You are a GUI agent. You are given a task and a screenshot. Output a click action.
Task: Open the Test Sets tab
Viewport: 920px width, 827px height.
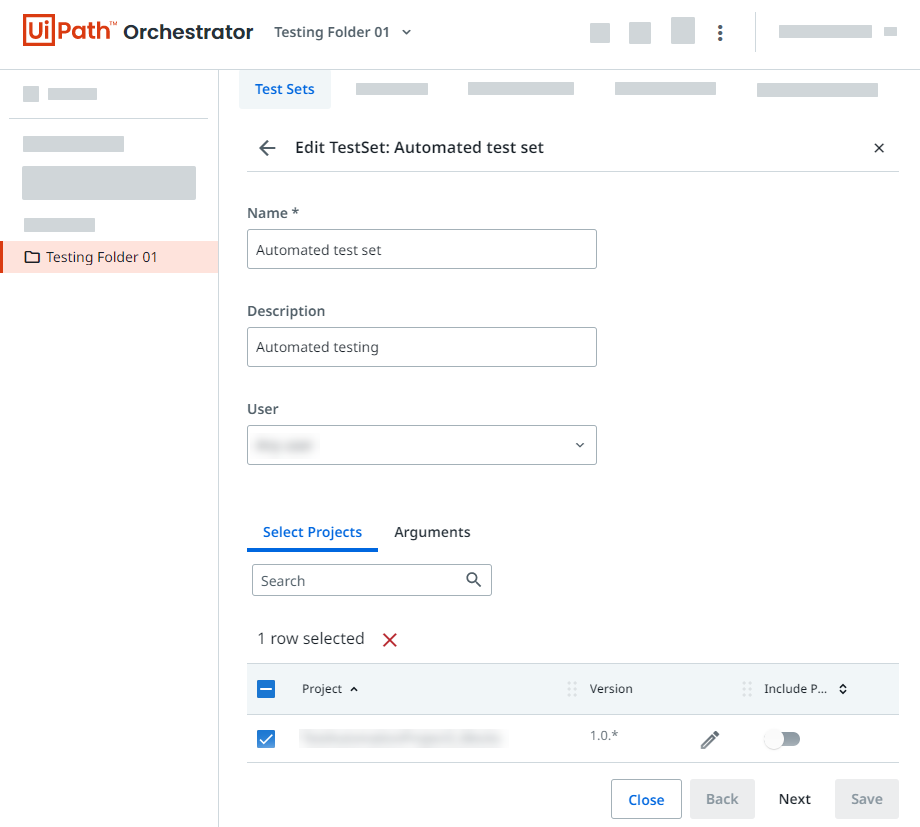tap(284, 88)
